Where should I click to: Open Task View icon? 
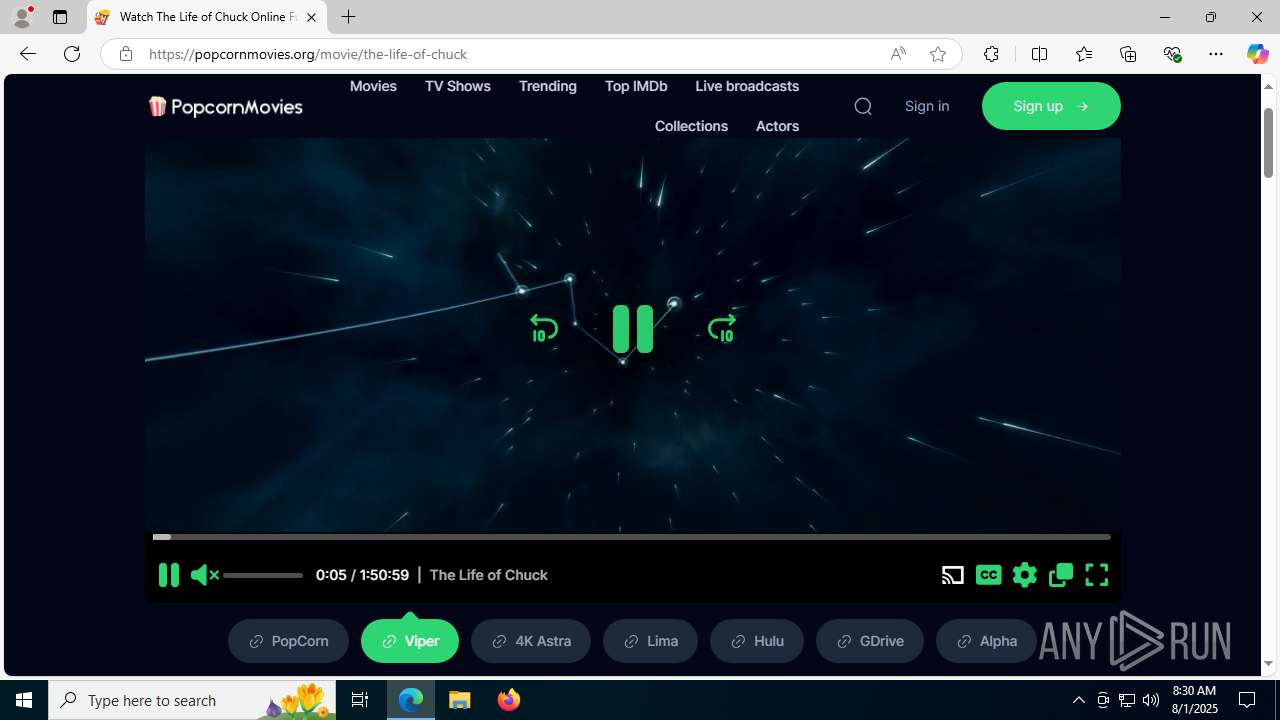360,700
